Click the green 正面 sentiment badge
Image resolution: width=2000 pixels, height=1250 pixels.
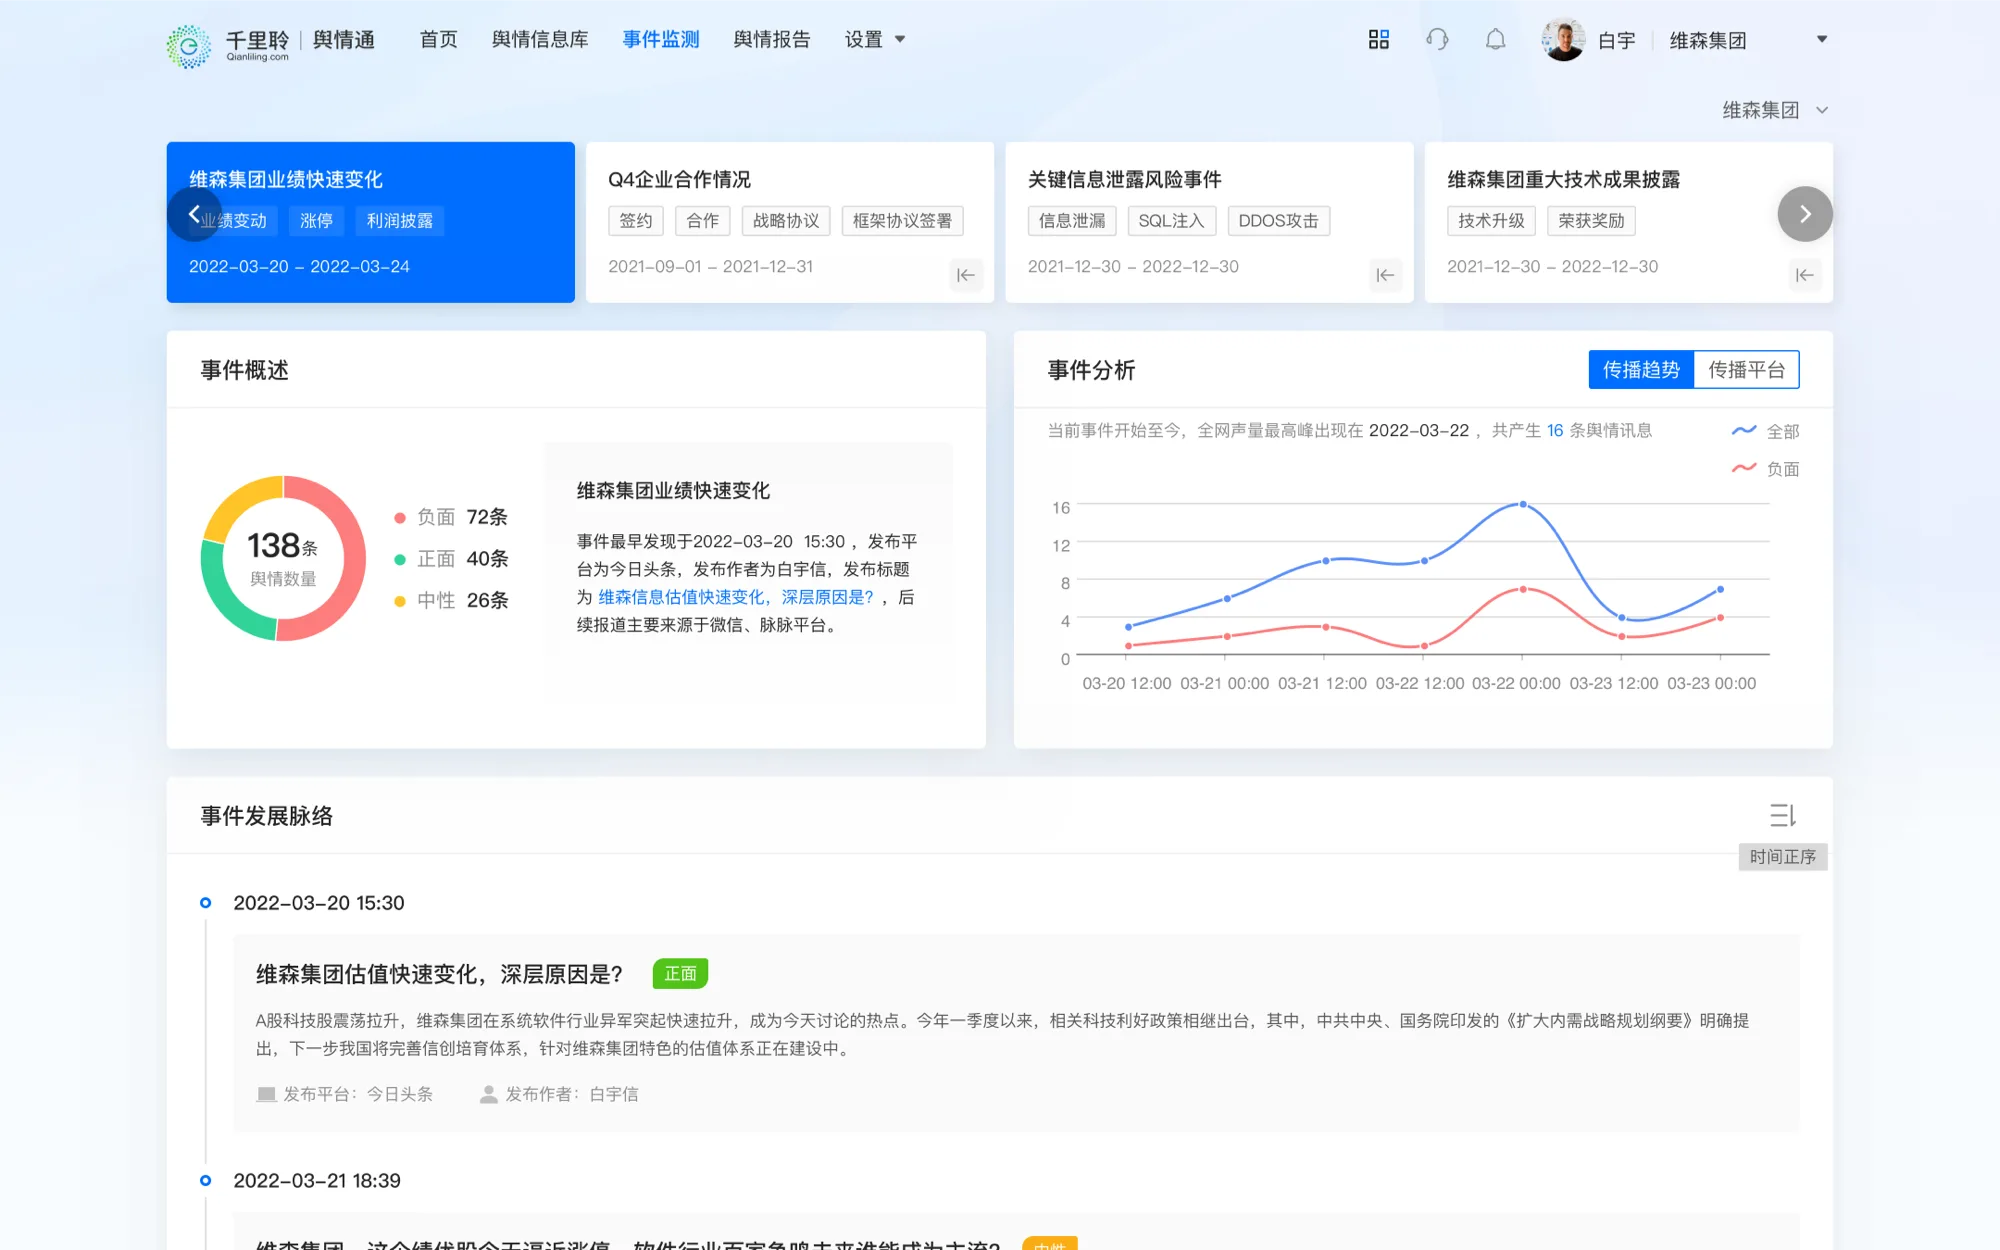pos(680,974)
